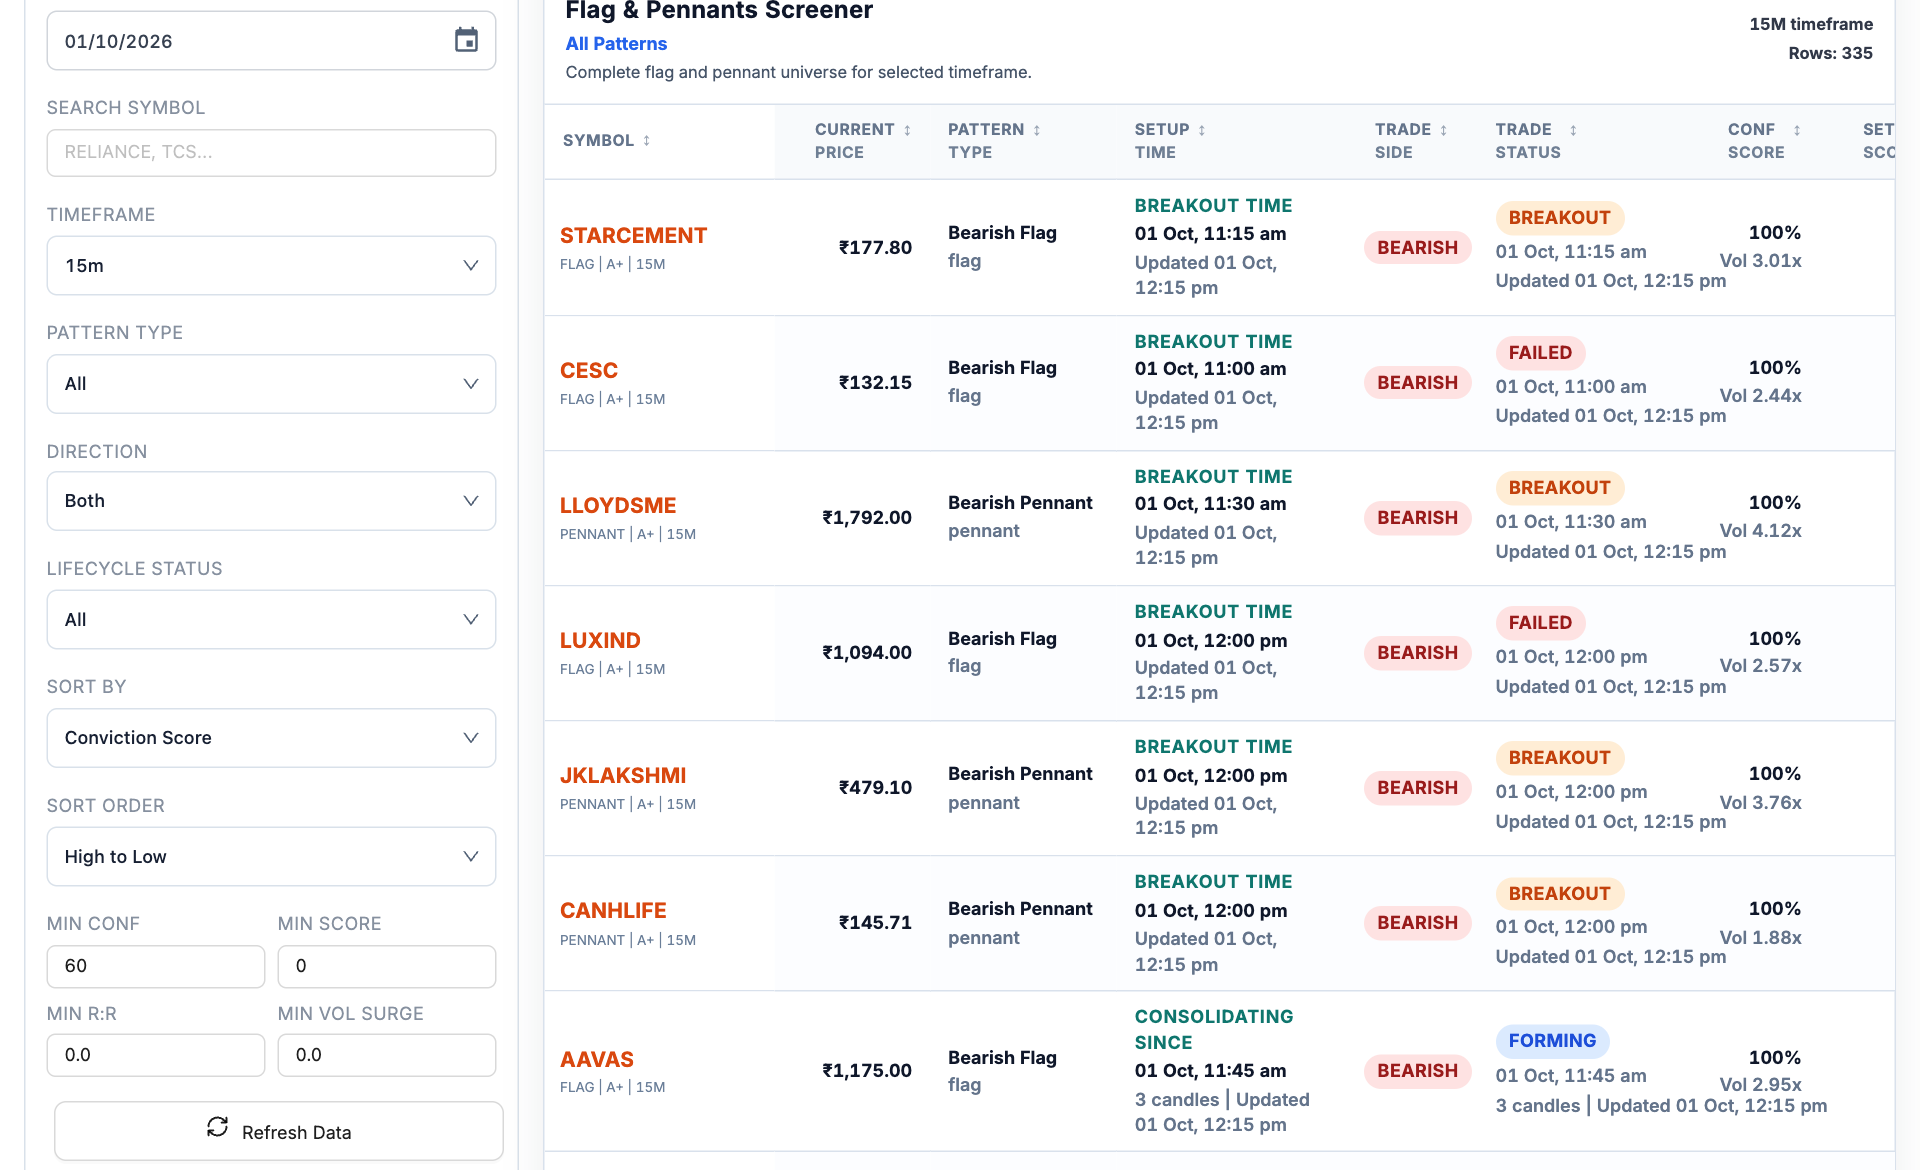The image size is (1920, 1170).
Task: Open the JKLAKSHMI symbol
Action: coord(623,776)
